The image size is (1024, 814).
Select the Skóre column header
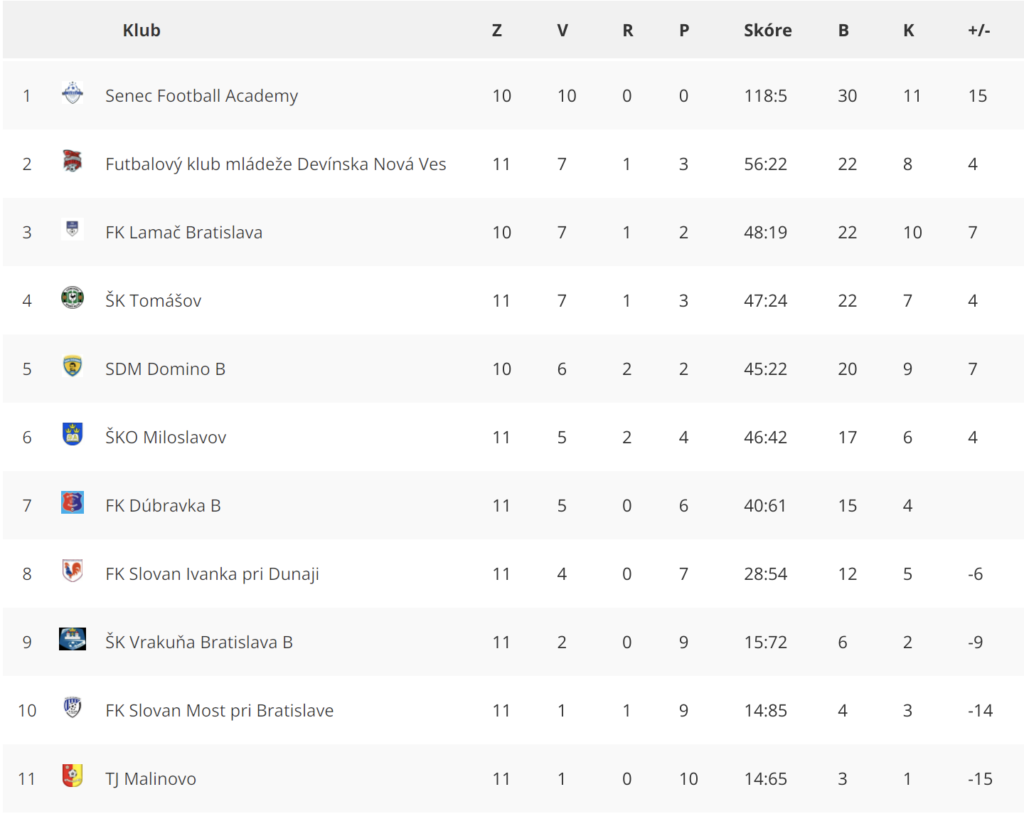(x=767, y=30)
